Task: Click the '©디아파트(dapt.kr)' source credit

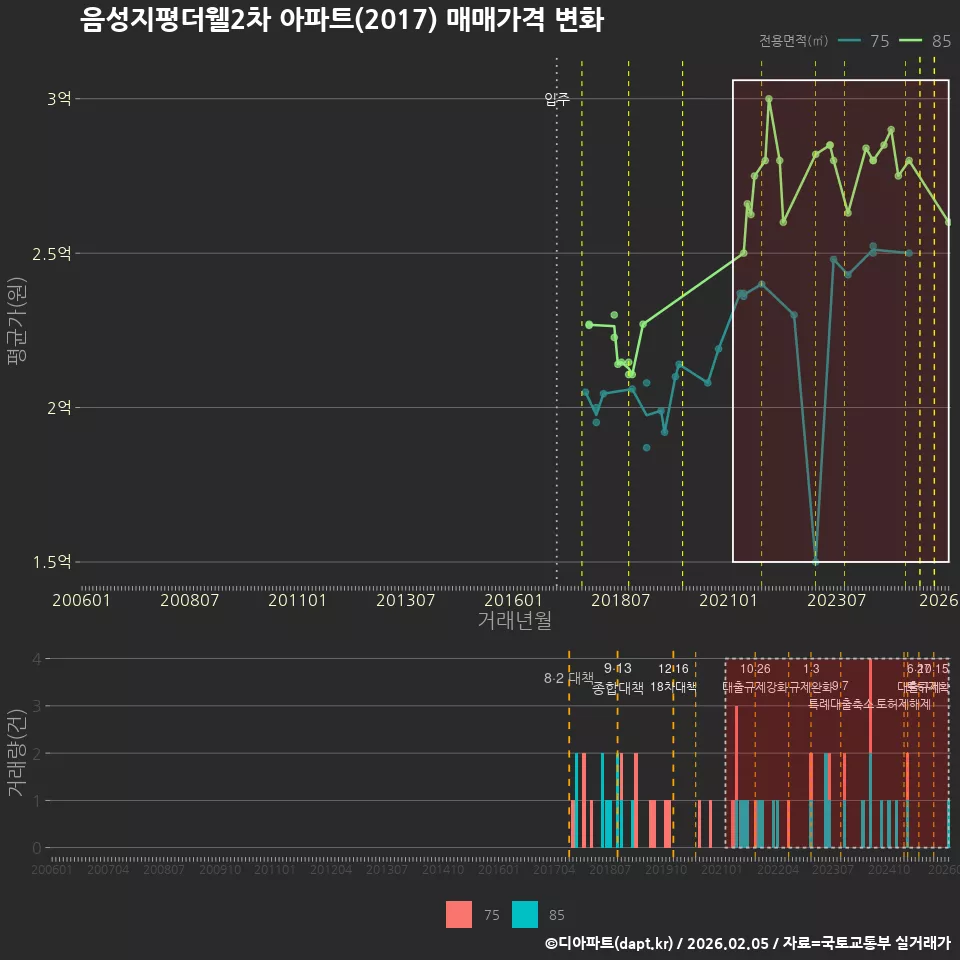Action: [x=609, y=943]
